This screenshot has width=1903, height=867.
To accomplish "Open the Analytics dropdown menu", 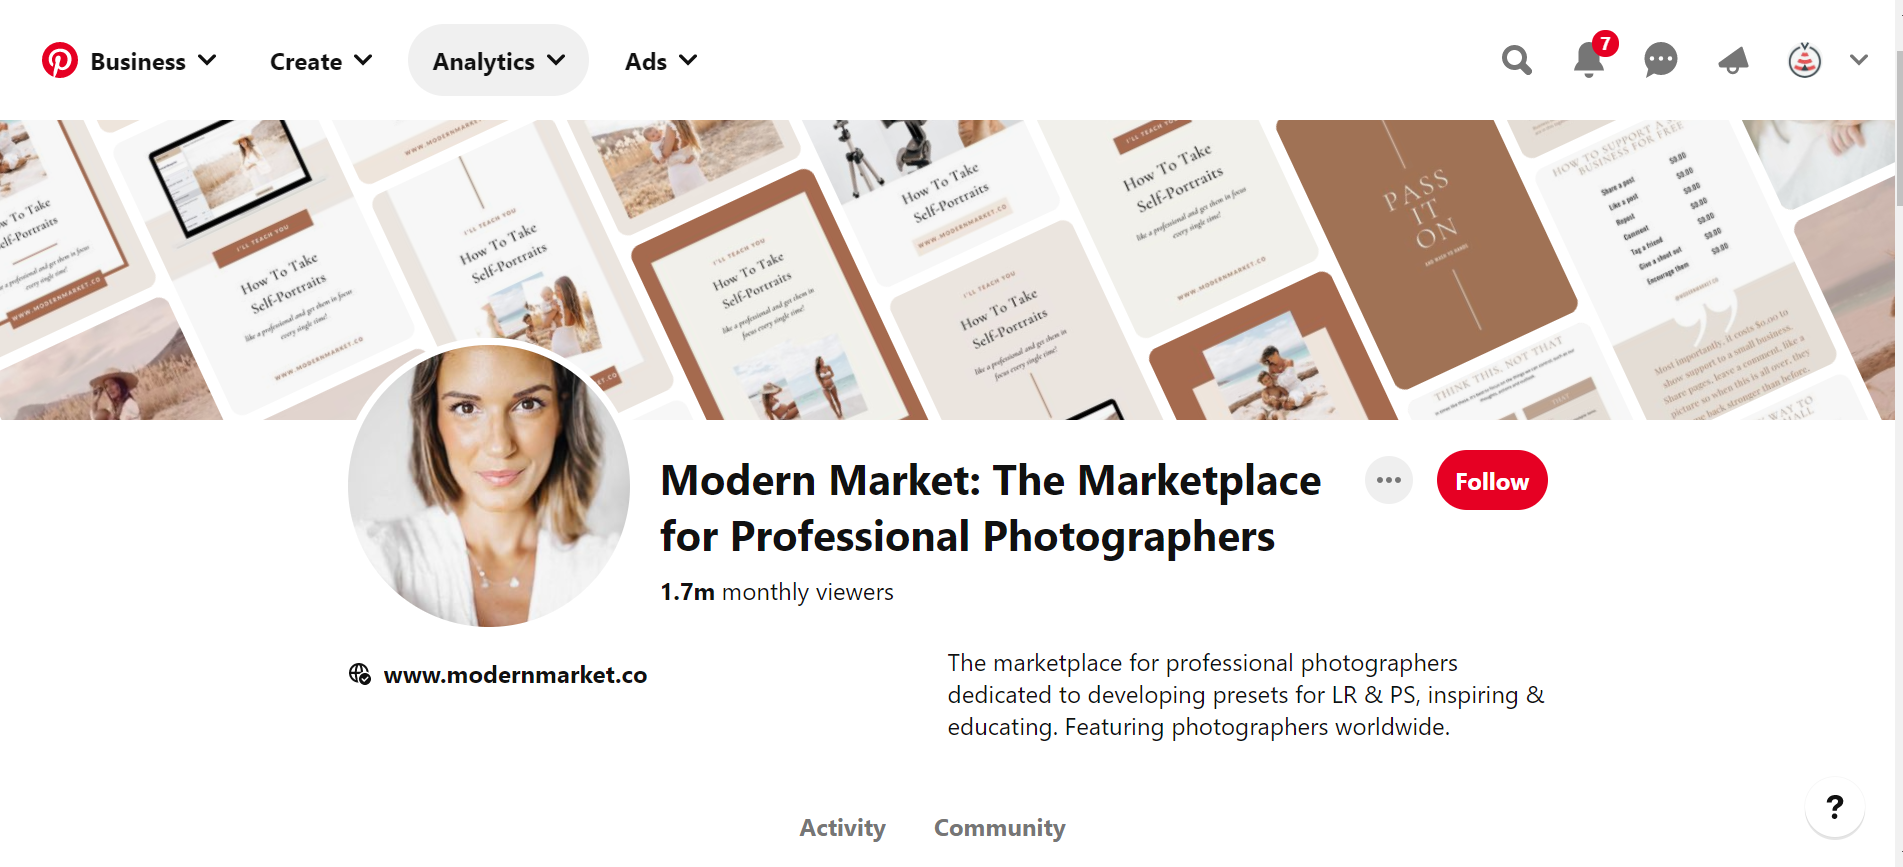I will pyautogui.click(x=498, y=61).
